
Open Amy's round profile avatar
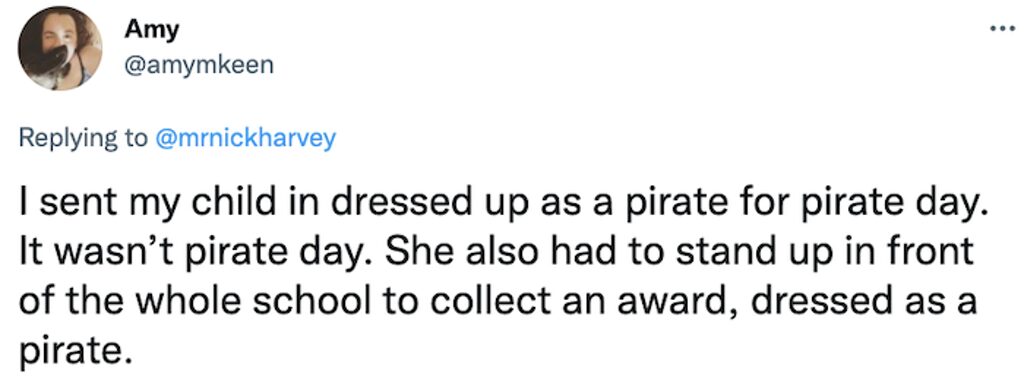point(60,48)
